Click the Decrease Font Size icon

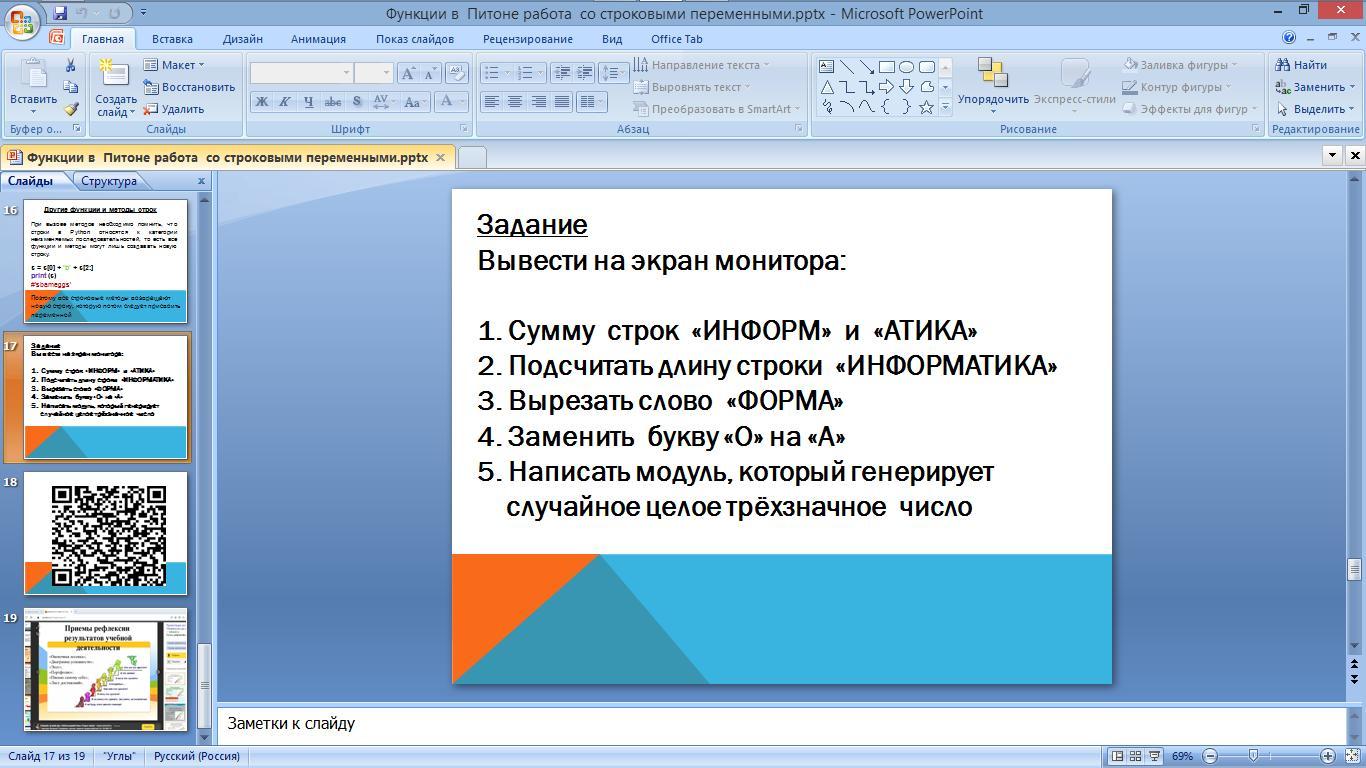pos(430,73)
